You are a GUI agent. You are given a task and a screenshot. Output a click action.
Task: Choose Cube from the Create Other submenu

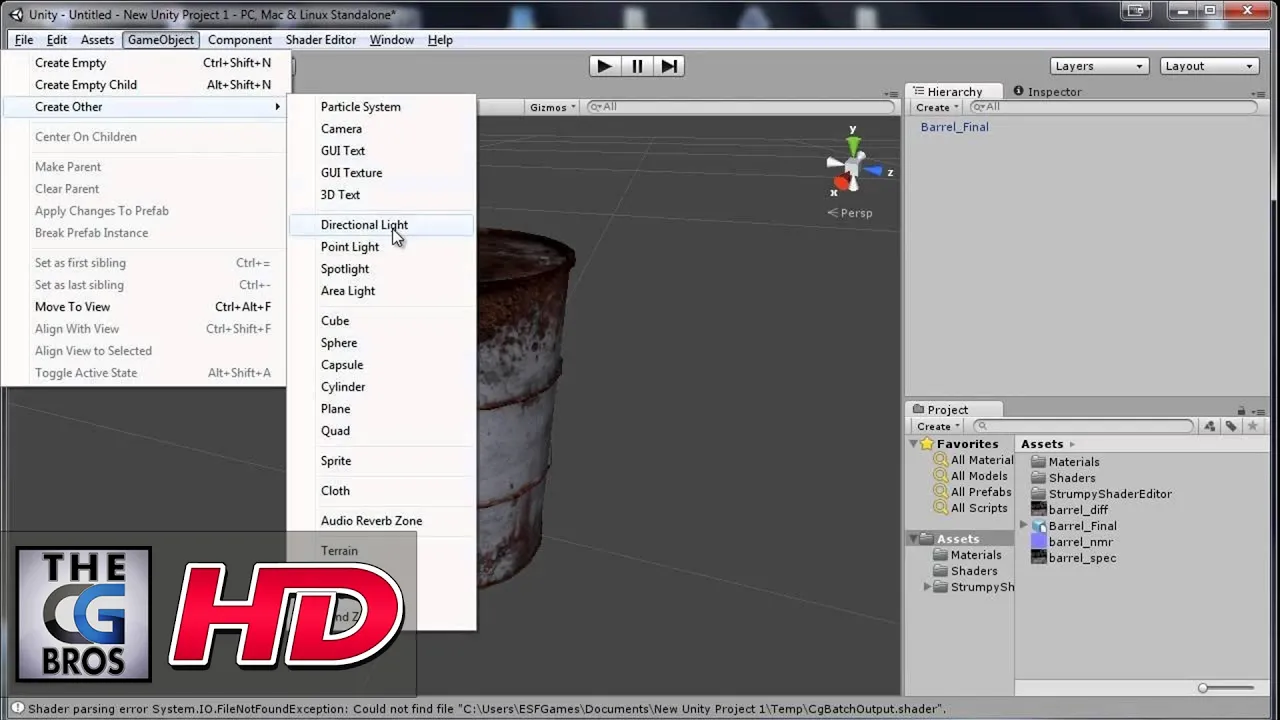tap(381, 321)
